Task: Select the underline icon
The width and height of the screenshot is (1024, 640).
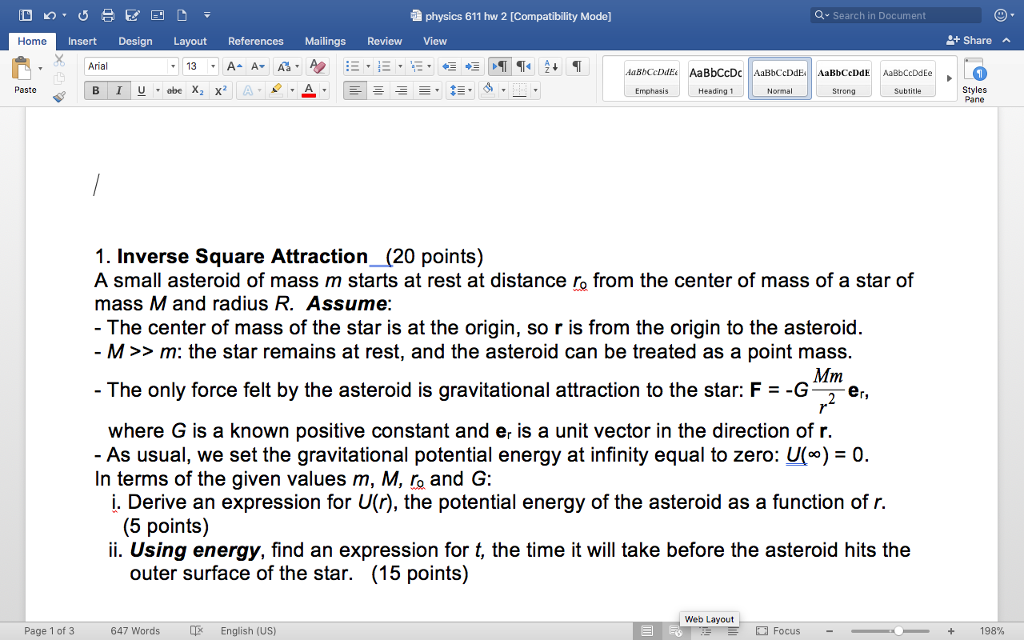Action: pos(142,90)
